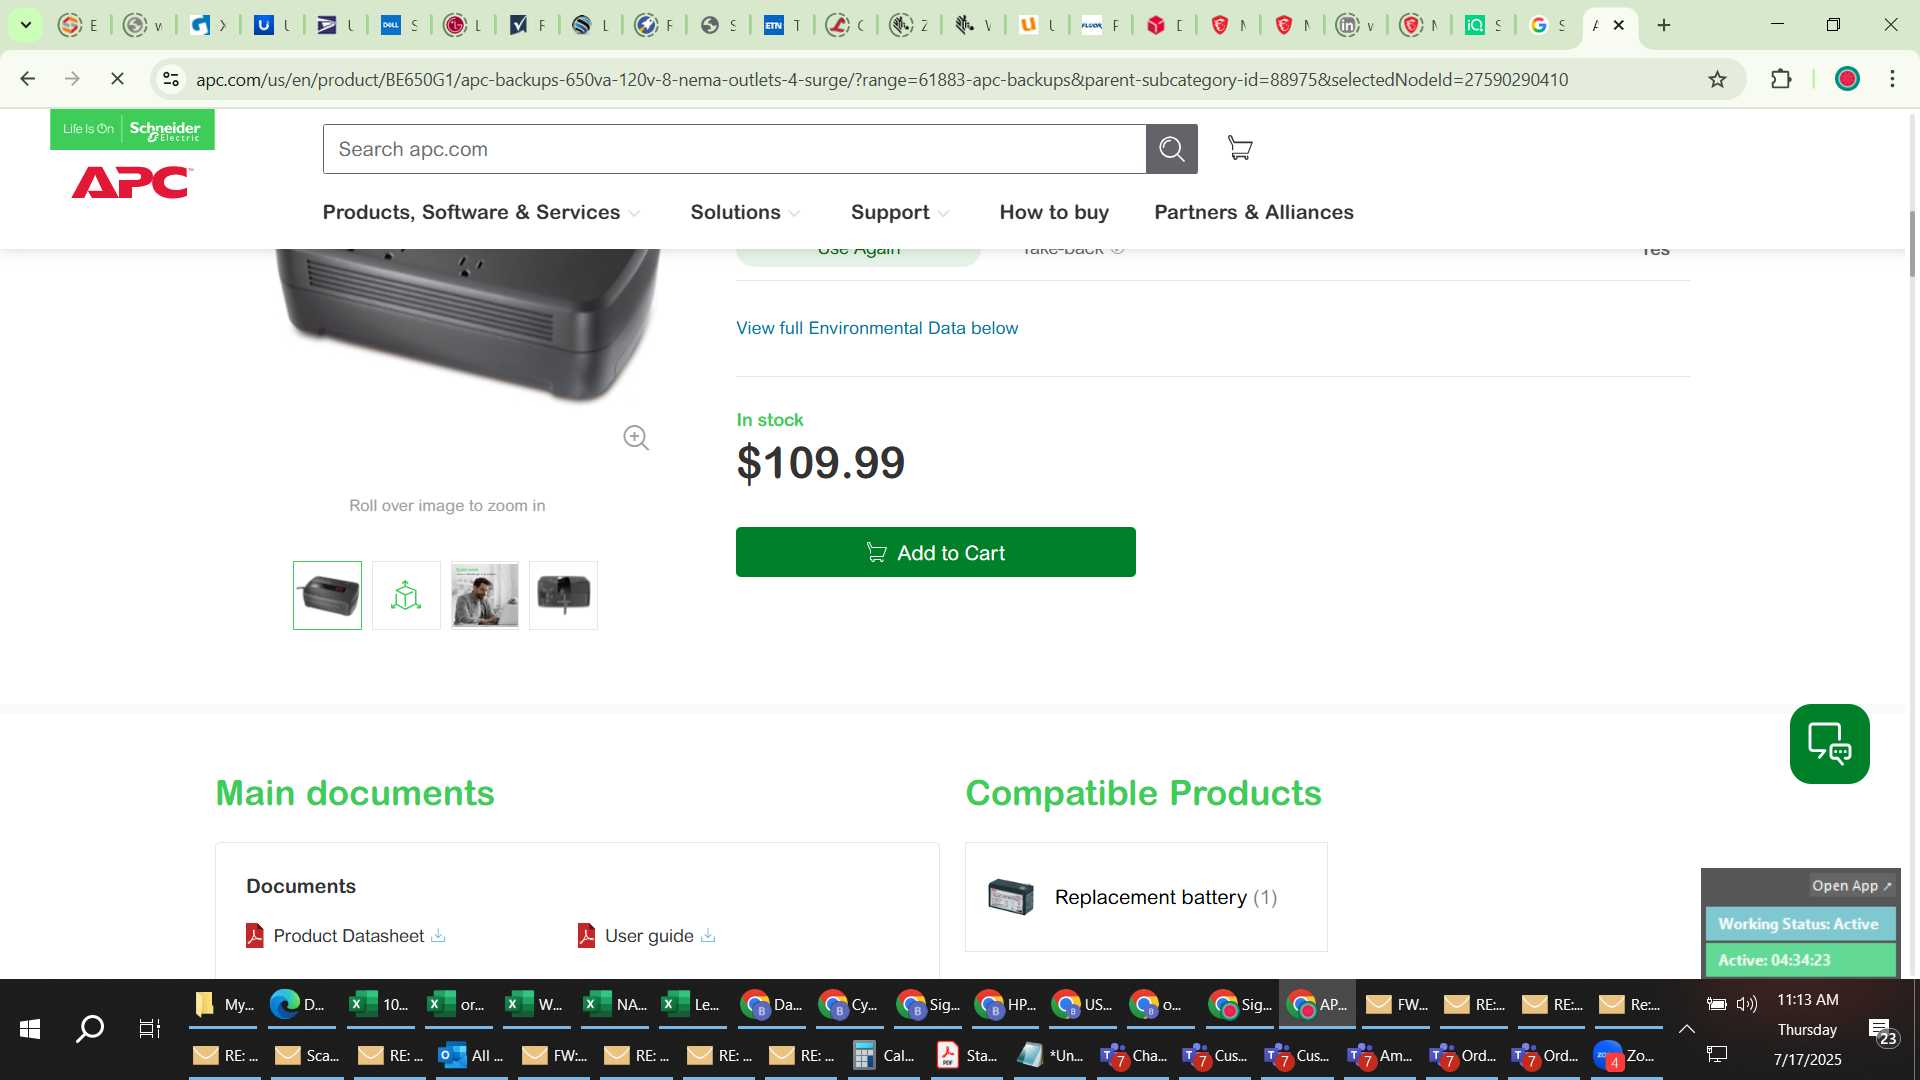1920x1080 pixels.
Task: Show hidden system tray icons
Action: pyautogui.click(x=1686, y=1029)
